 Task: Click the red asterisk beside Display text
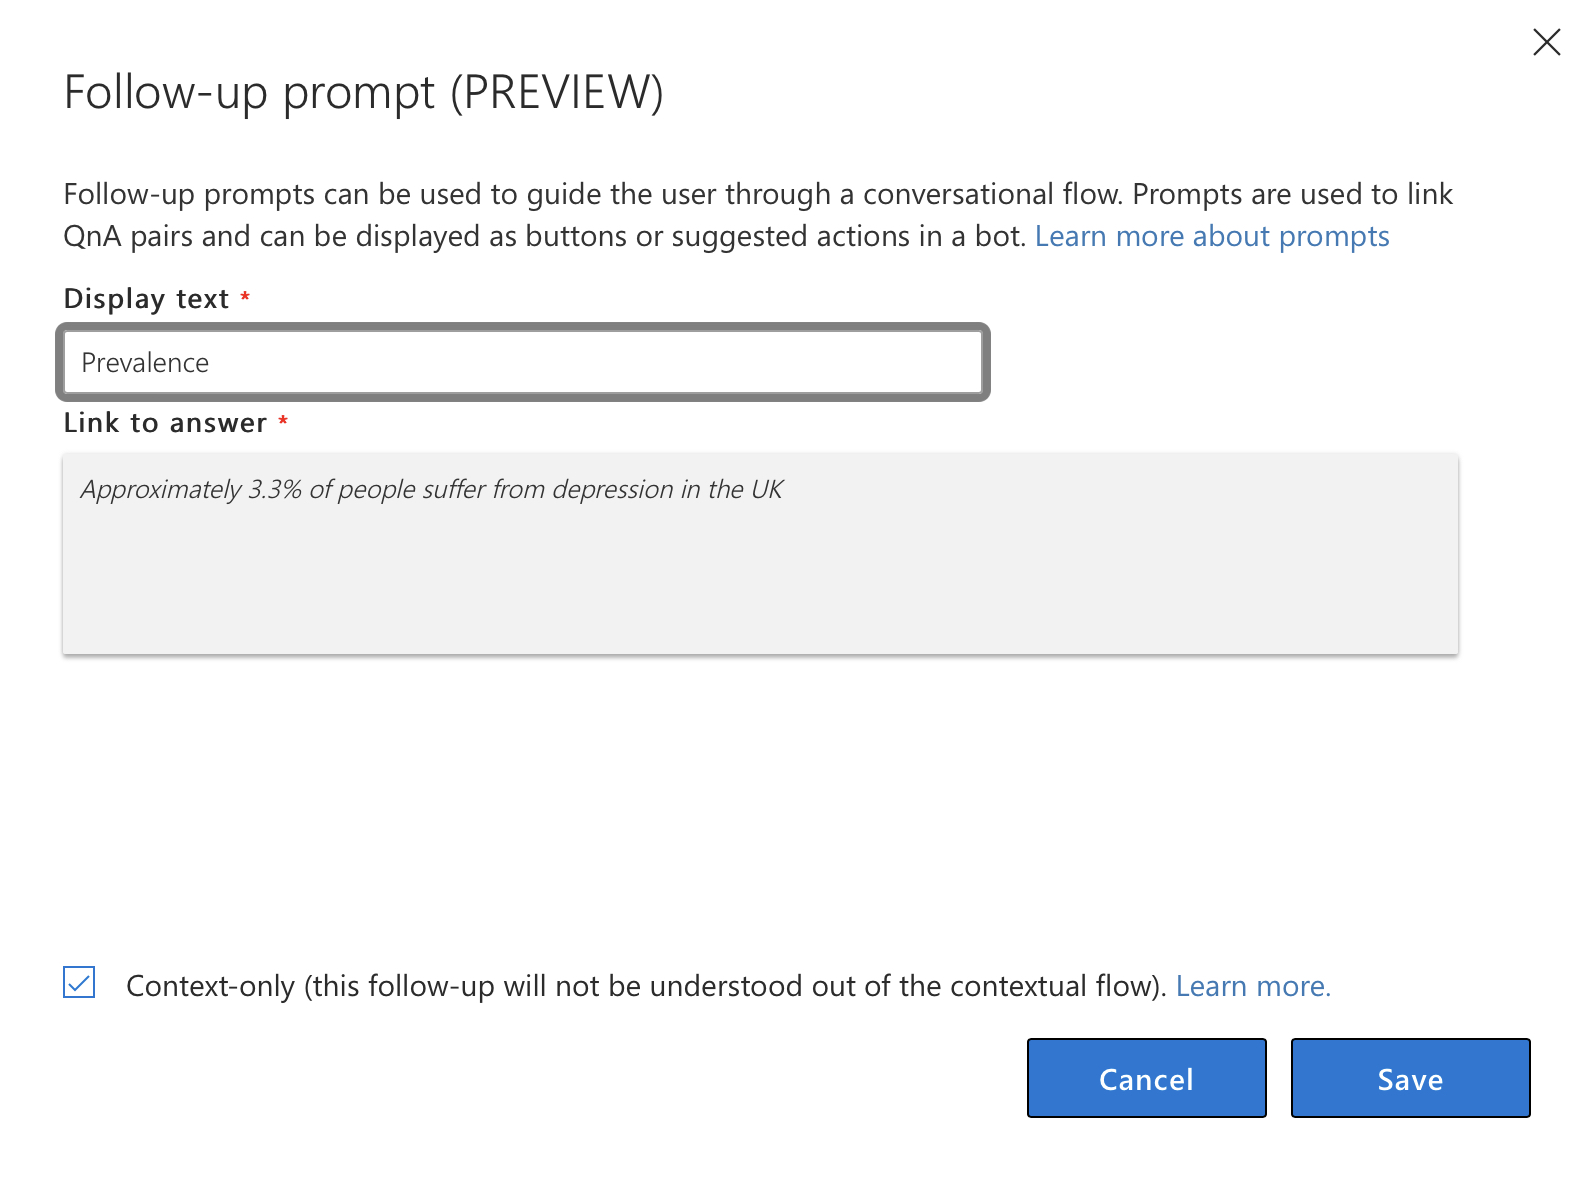pos(245,297)
